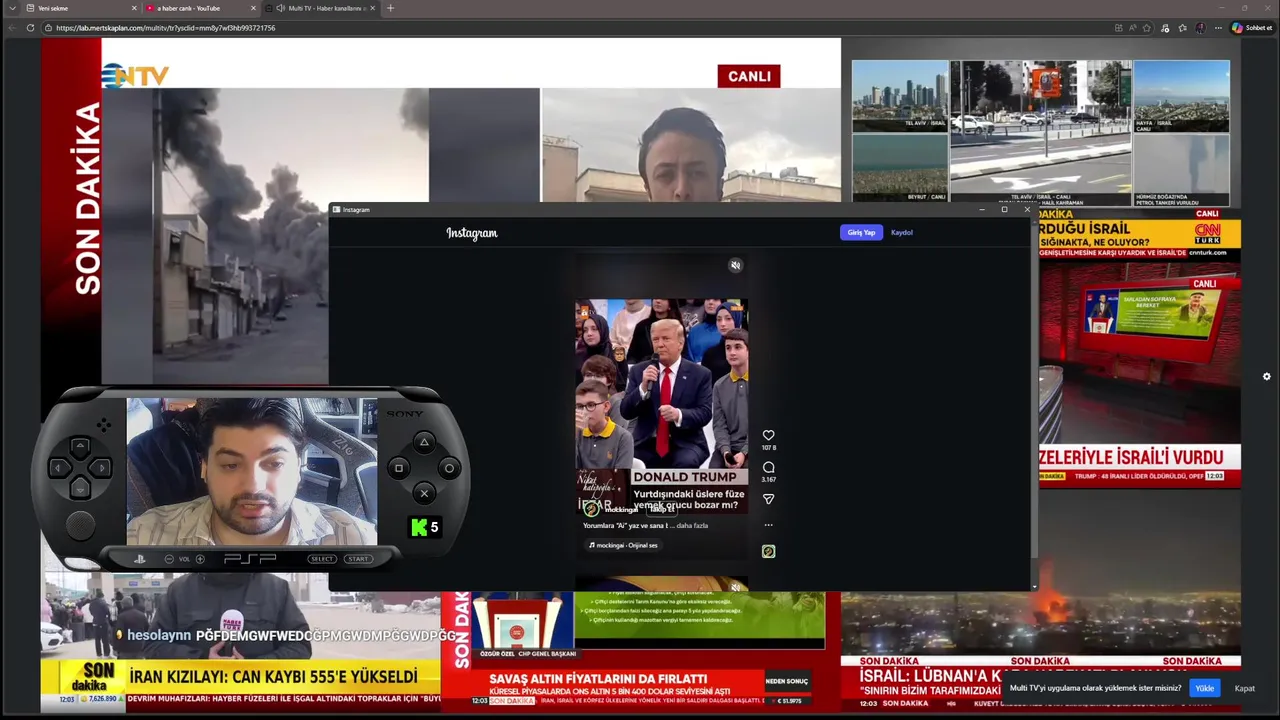The image size is (1280, 720).
Task: Open the tab search dropdown
Action: 12,8
